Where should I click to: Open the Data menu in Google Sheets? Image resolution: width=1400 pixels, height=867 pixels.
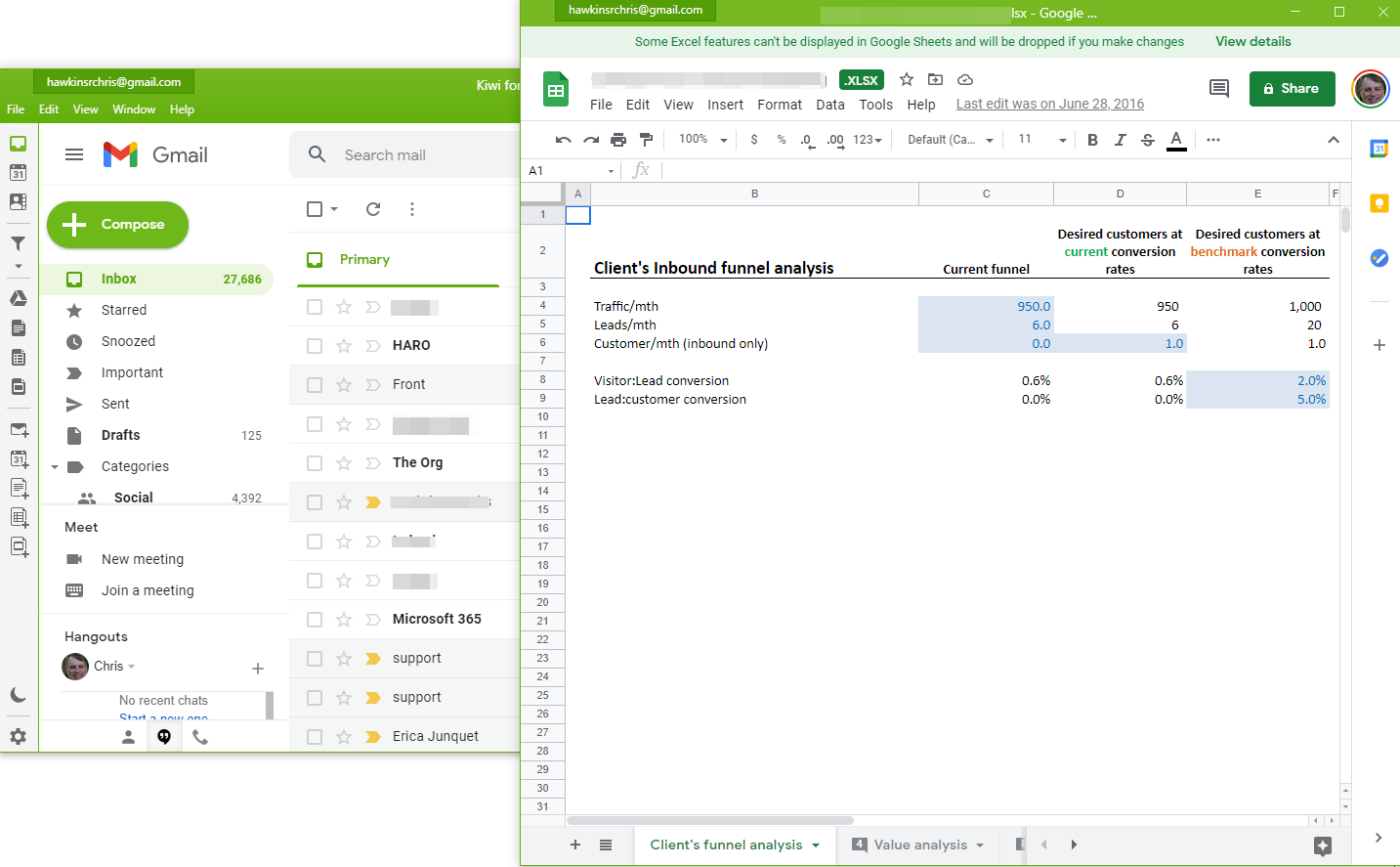point(830,104)
